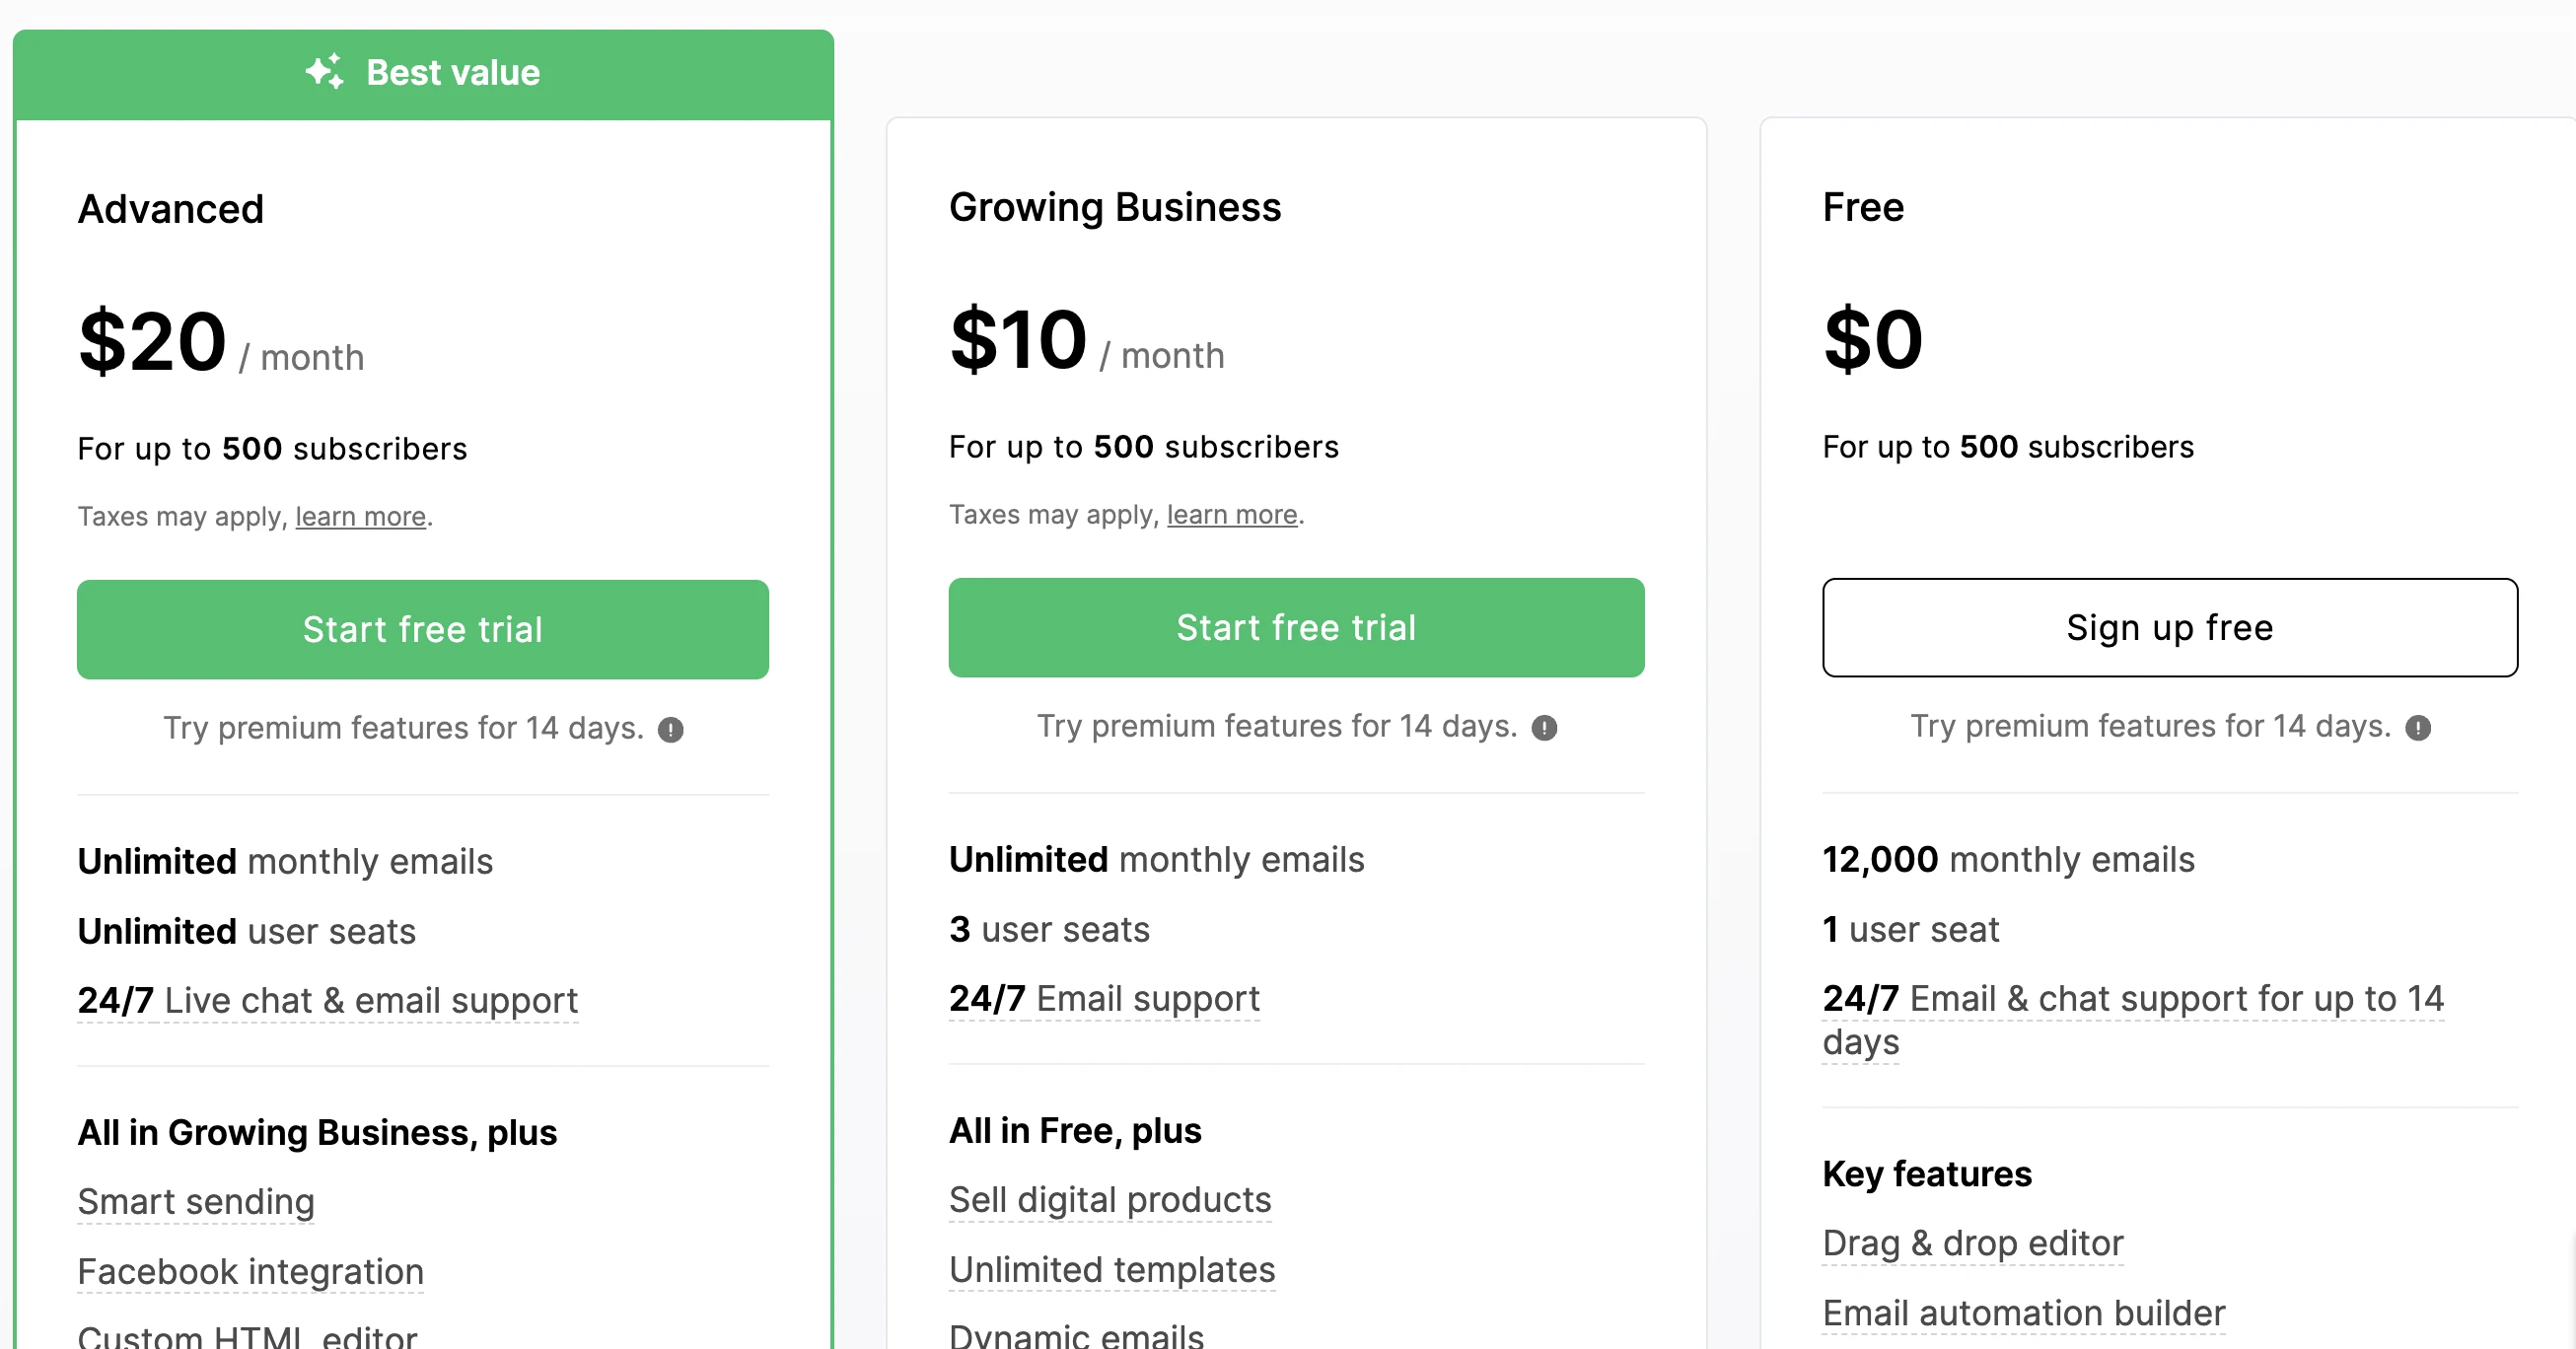View 24/7 Live chat & email support details

[328, 1000]
